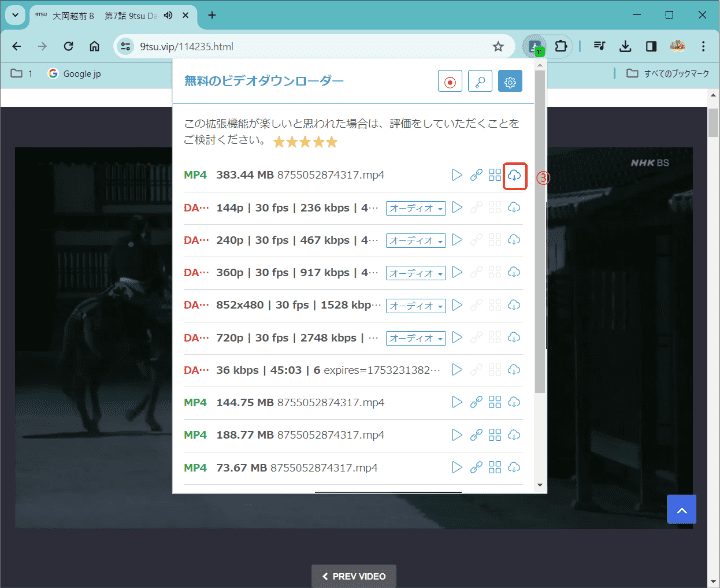Image resolution: width=720 pixels, height=588 pixels.
Task: Expand the audio dropdown for 360p row
Action: coord(415,273)
